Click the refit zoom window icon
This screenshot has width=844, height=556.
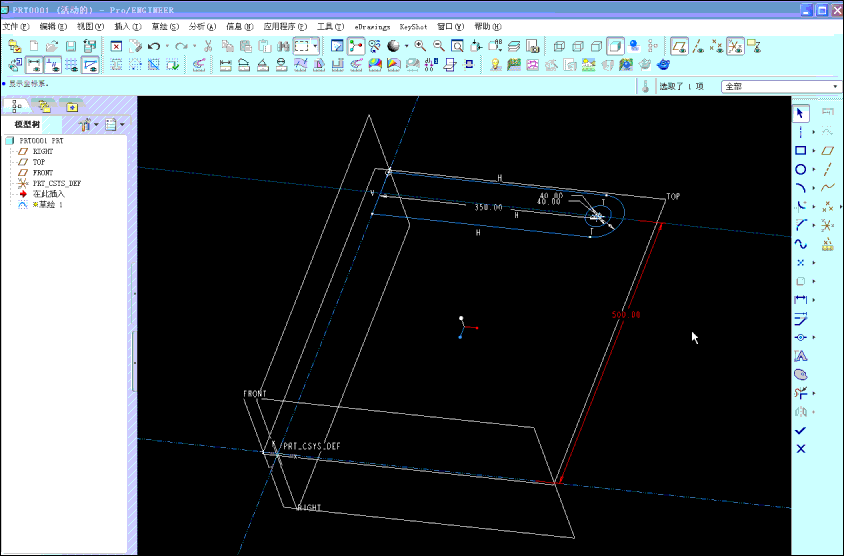[458, 46]
